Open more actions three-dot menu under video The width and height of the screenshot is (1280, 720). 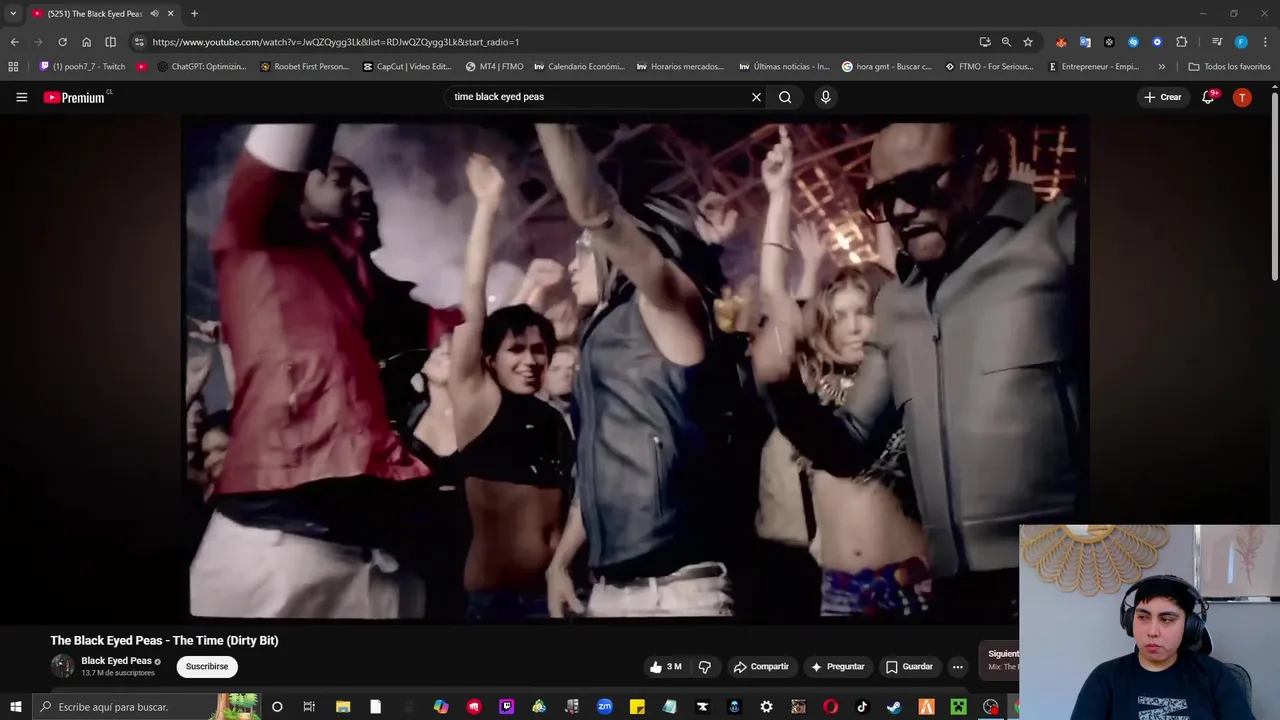pos(957,667)
